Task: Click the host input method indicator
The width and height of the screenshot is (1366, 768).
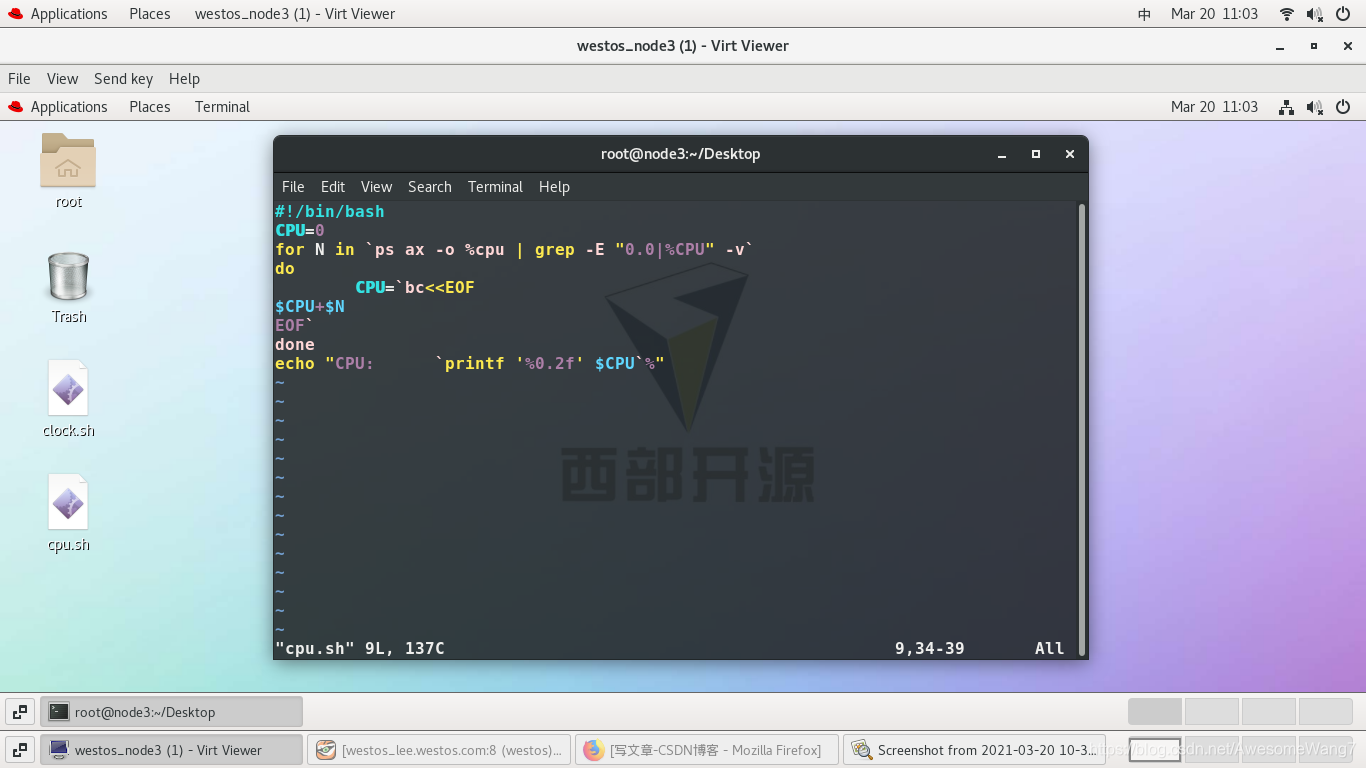Action: point(1145,14)
